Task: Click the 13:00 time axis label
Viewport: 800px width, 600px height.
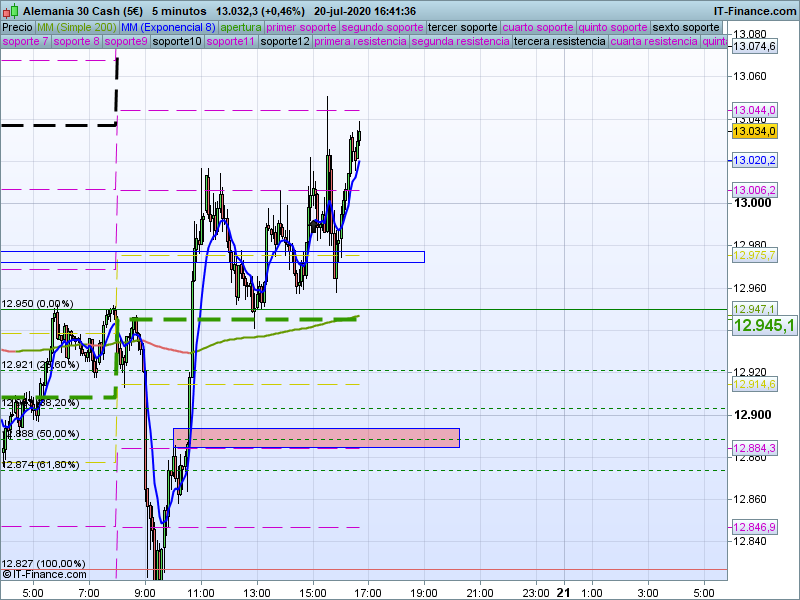Action: [x=257, y=593]
